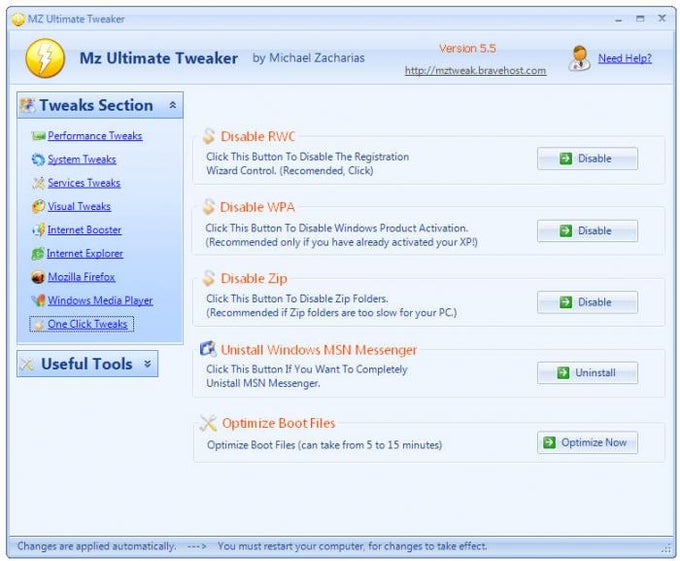This screenshot has height=561, width=680.
Task: Open the Performance Tweaks page
Action: coord(95,136)
